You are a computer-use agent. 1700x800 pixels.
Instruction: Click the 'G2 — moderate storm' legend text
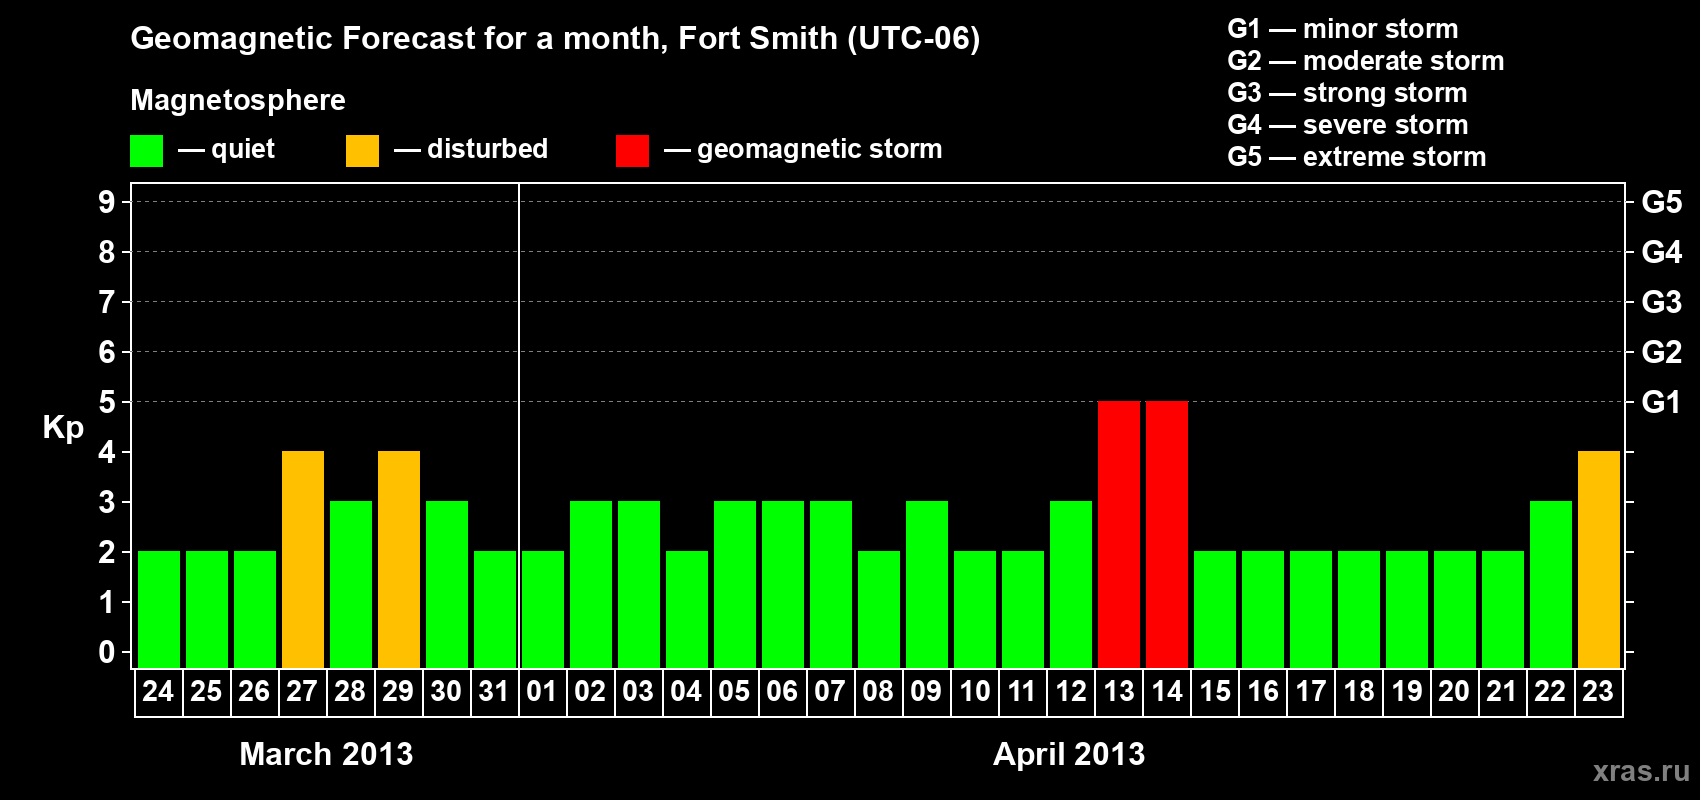(1366, 60)
